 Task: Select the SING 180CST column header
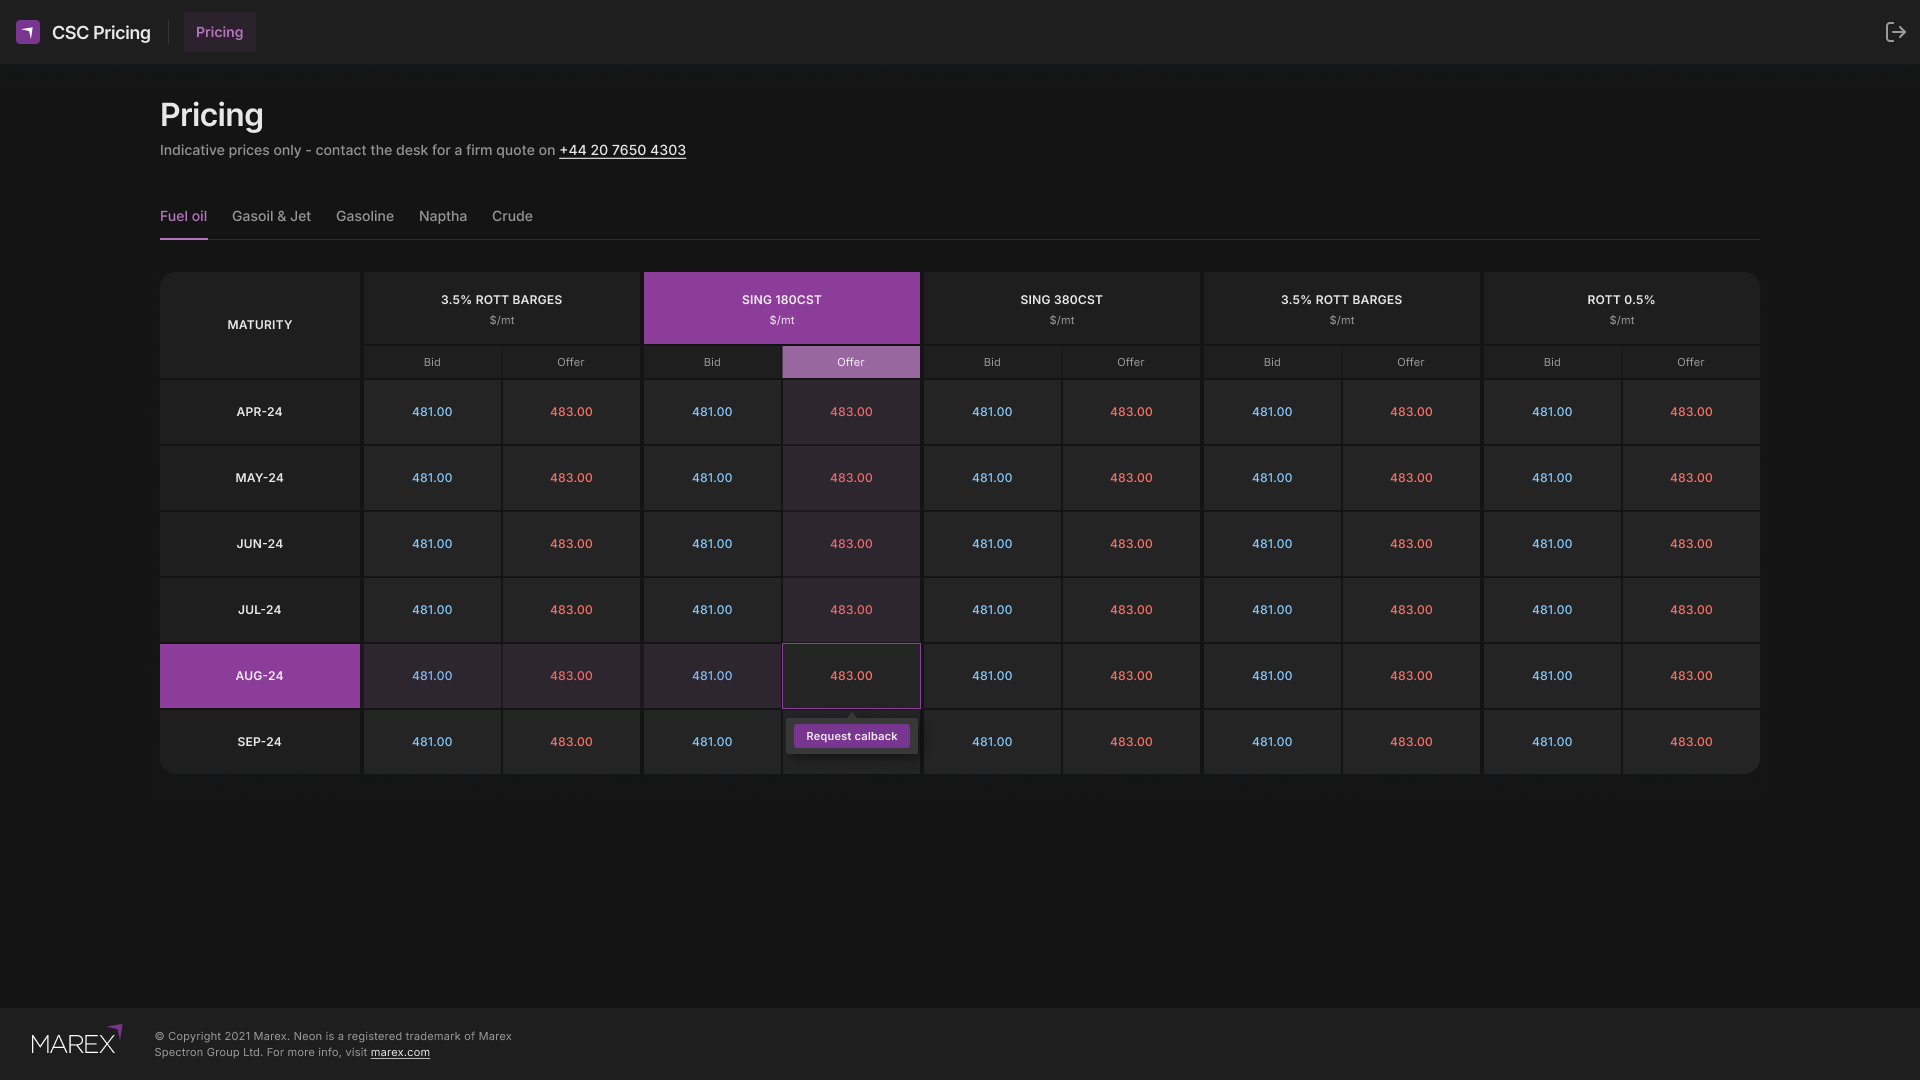pos(782,308)
